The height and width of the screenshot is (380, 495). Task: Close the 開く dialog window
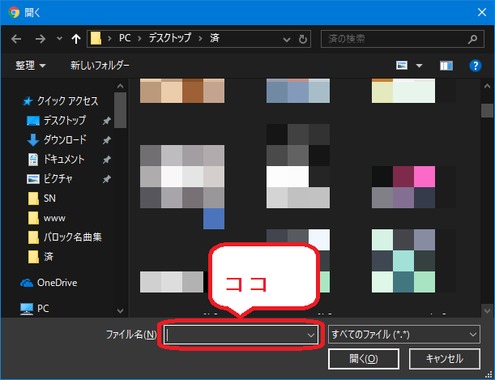[x=482, y=12]
